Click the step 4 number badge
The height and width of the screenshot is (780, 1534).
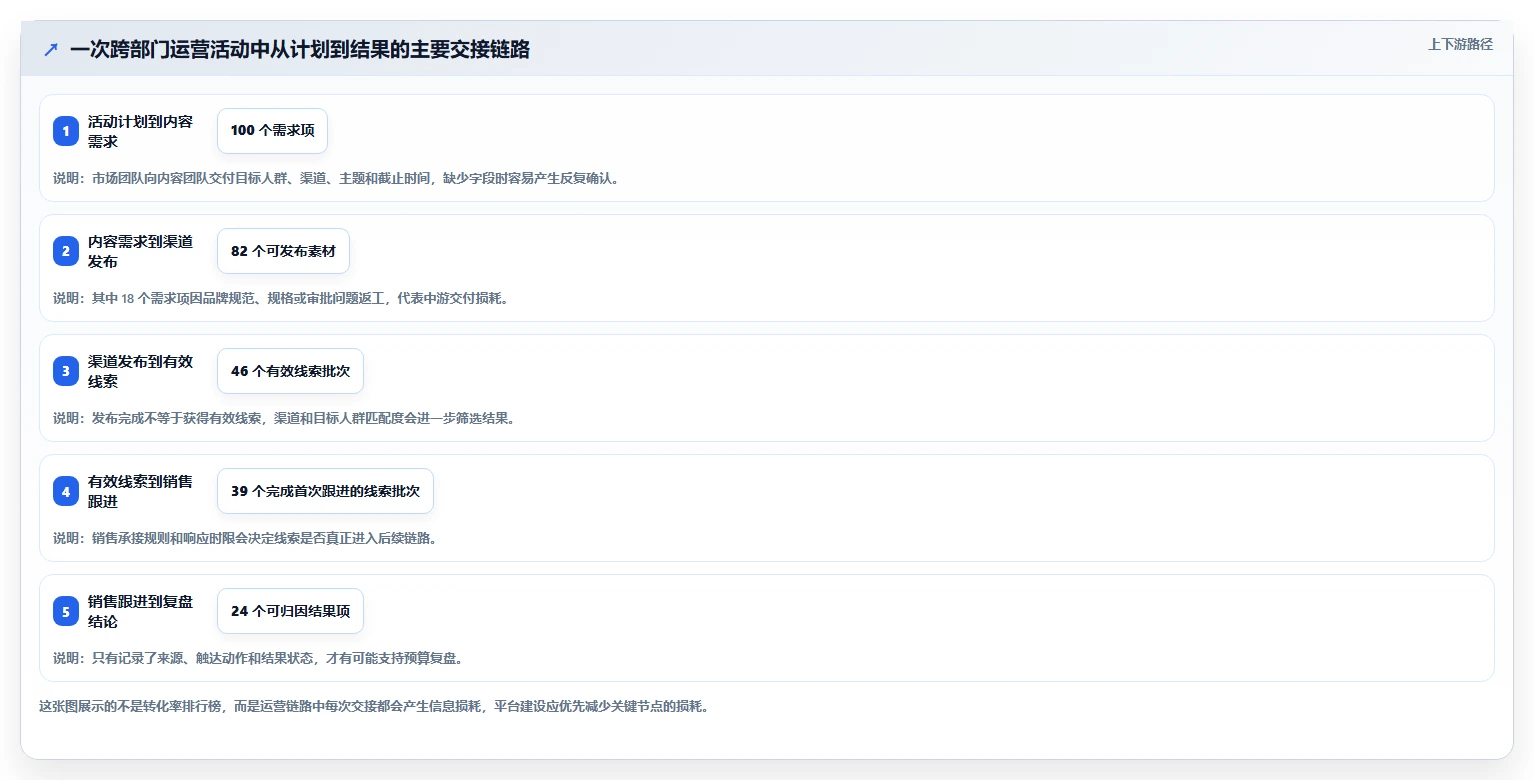(x=66, y=491)
